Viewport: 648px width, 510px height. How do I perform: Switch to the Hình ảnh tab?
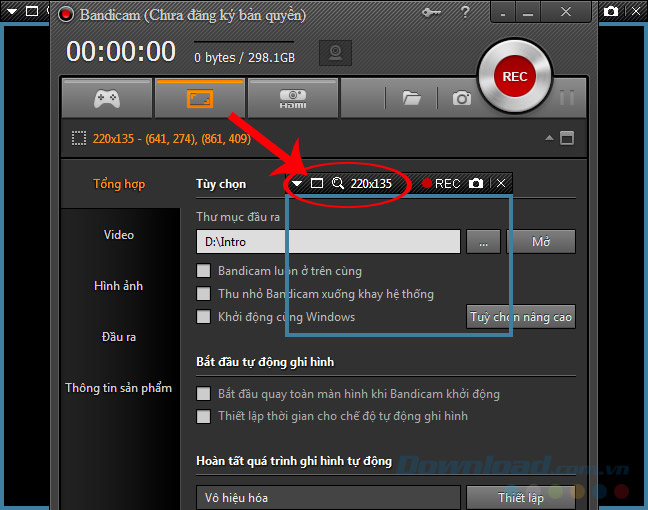point(118,286)
